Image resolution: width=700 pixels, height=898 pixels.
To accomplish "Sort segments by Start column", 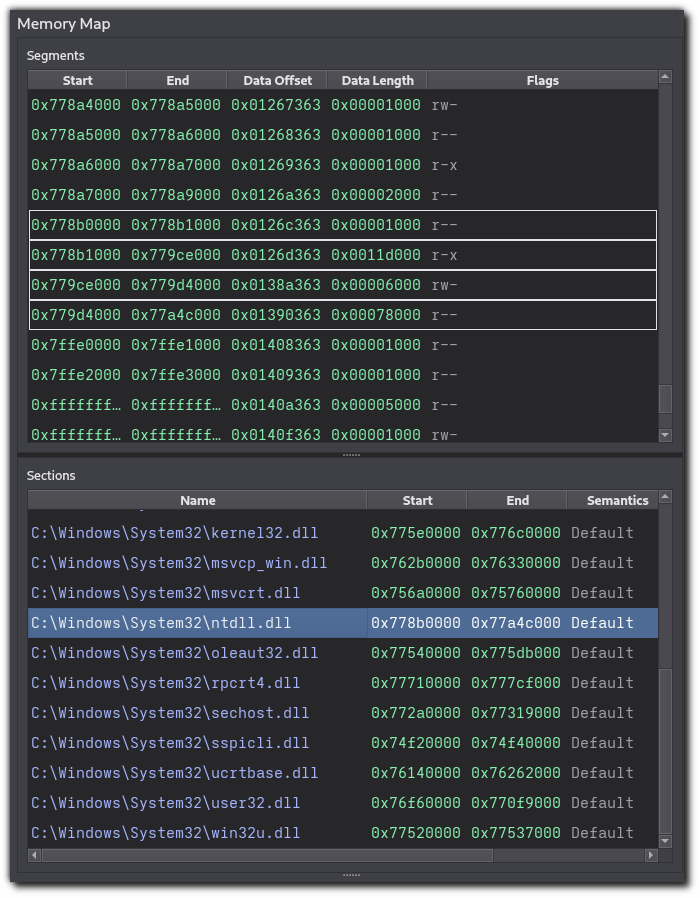I will [x=77, y=80].
